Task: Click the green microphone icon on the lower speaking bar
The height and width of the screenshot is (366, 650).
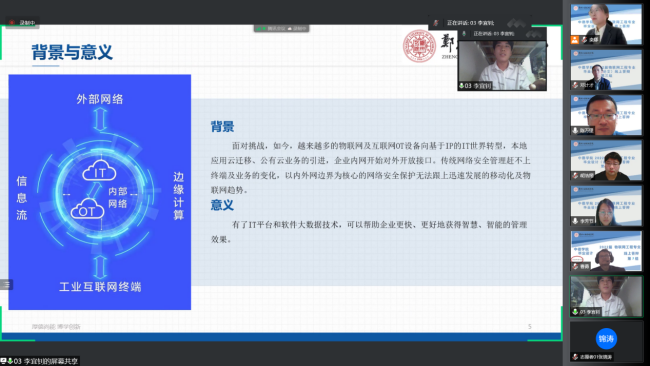Action: pos(464,34)
